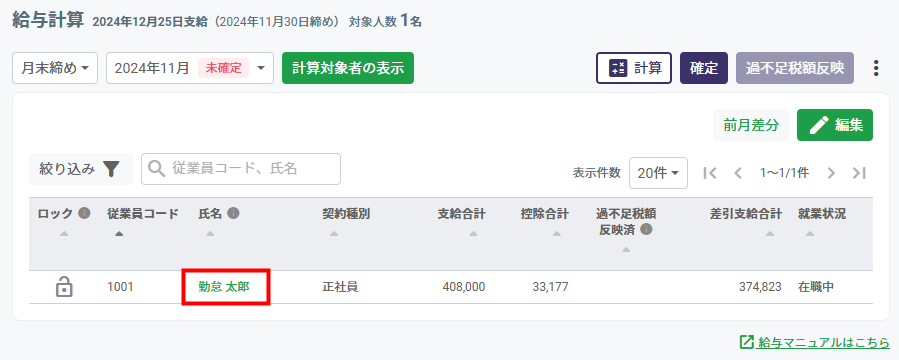Focus the 従業員コード、氏名 search field

tap(241, 169)
